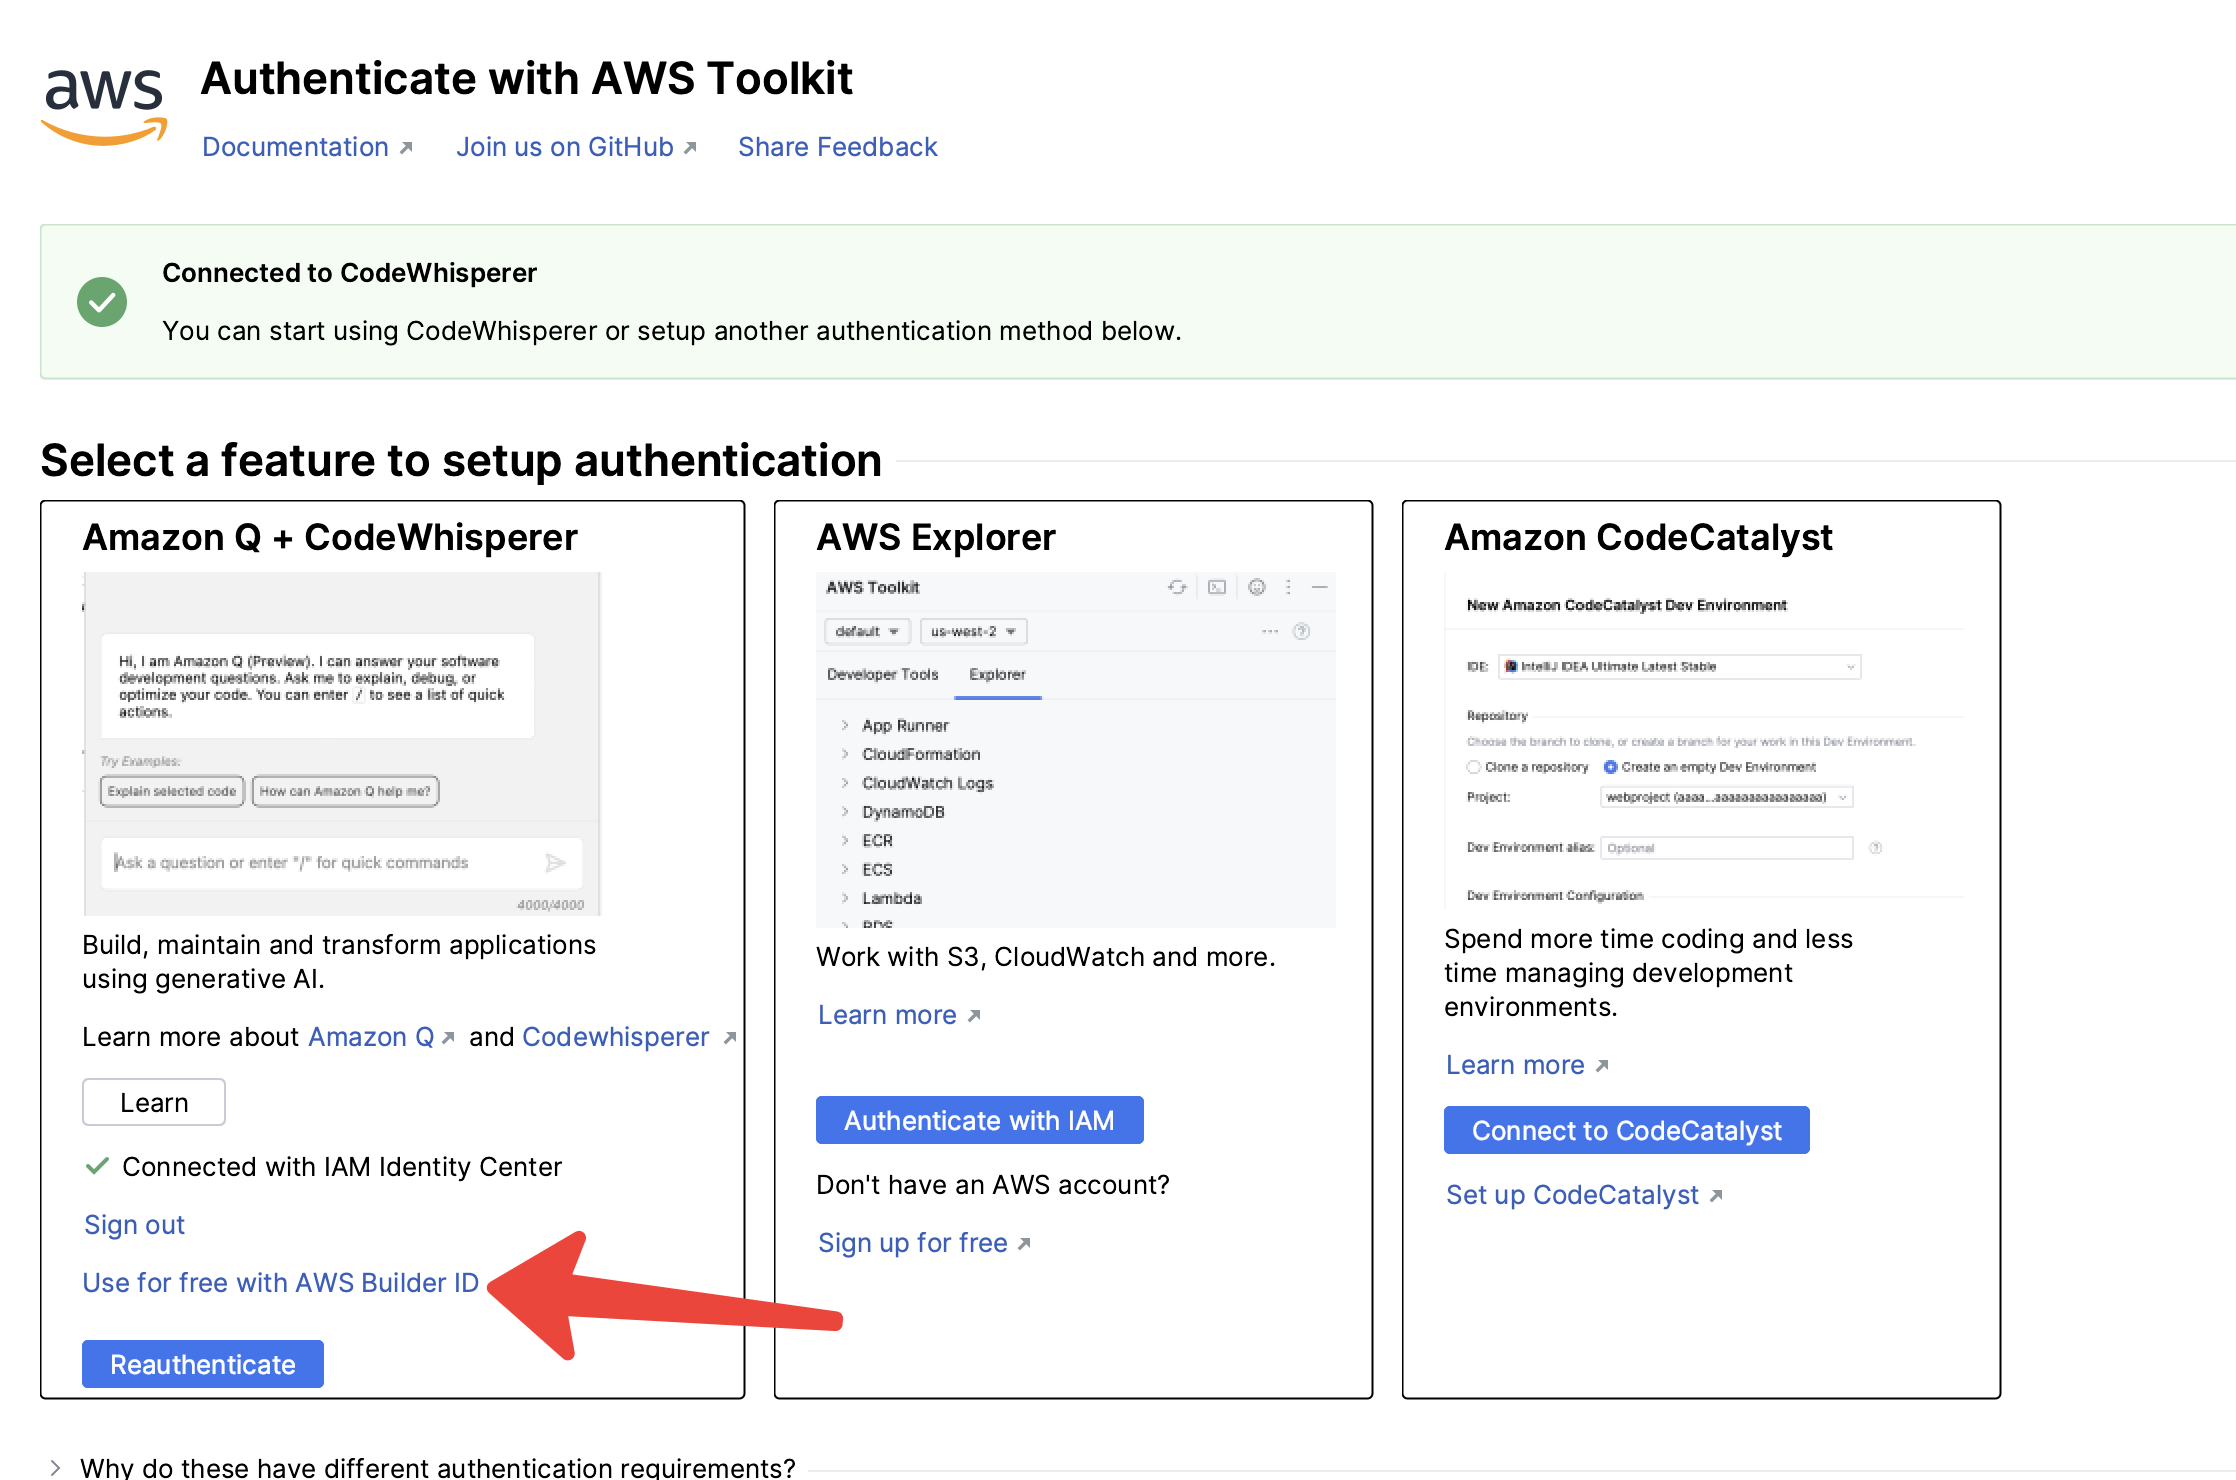Click the Reauthenticate button
This screenshot has width=2236, height=1480.
[203, 1364]
